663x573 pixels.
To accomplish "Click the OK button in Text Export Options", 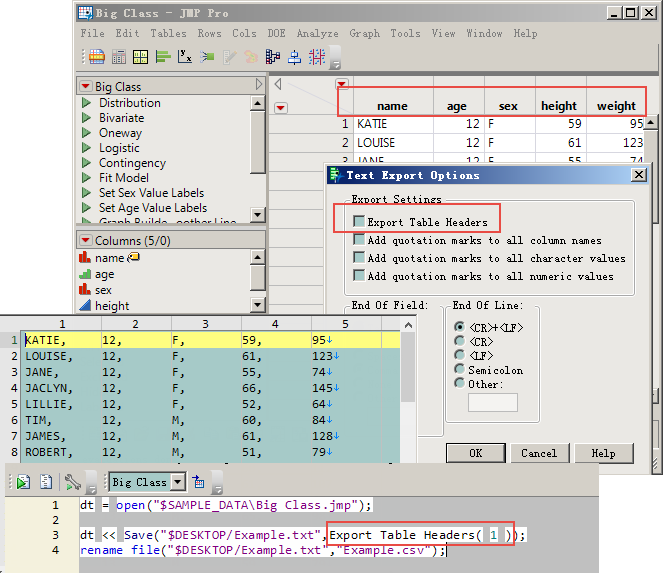I will 475,453.
